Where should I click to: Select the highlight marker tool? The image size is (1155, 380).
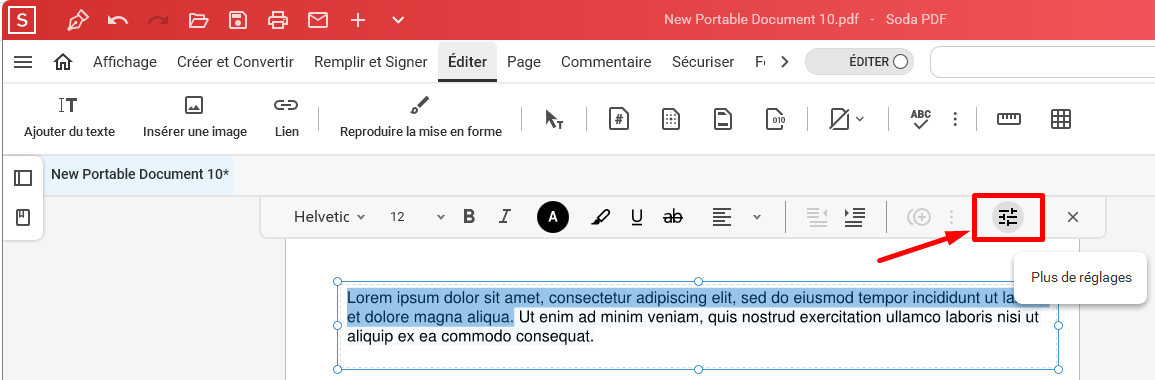[x=601, y=217]
